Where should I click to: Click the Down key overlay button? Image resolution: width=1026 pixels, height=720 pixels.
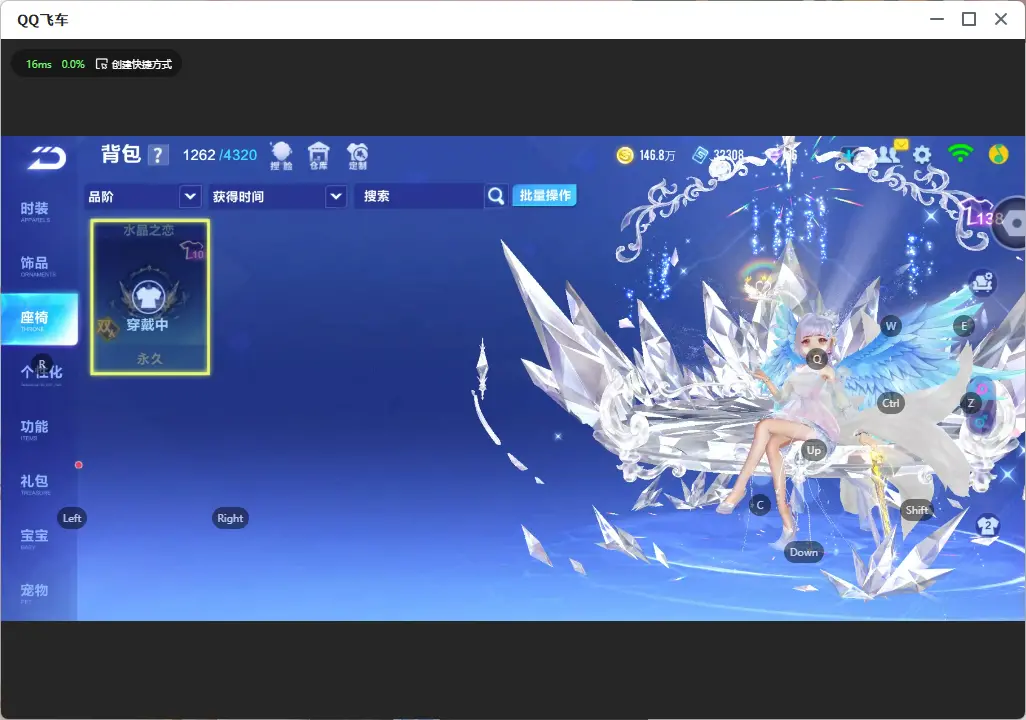click(x=804, y=552)
